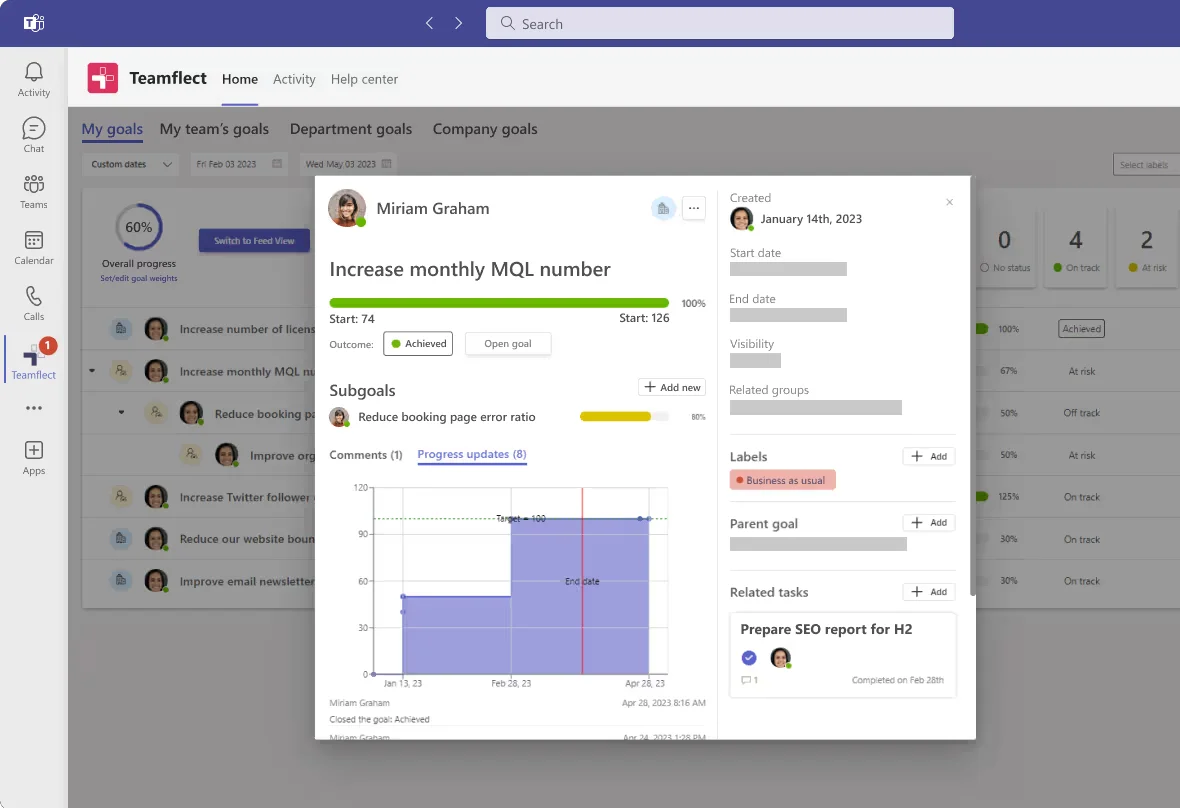The image size is (1180, 808).
Task: Select the On track status card
Action: (x=1076, y=249)
